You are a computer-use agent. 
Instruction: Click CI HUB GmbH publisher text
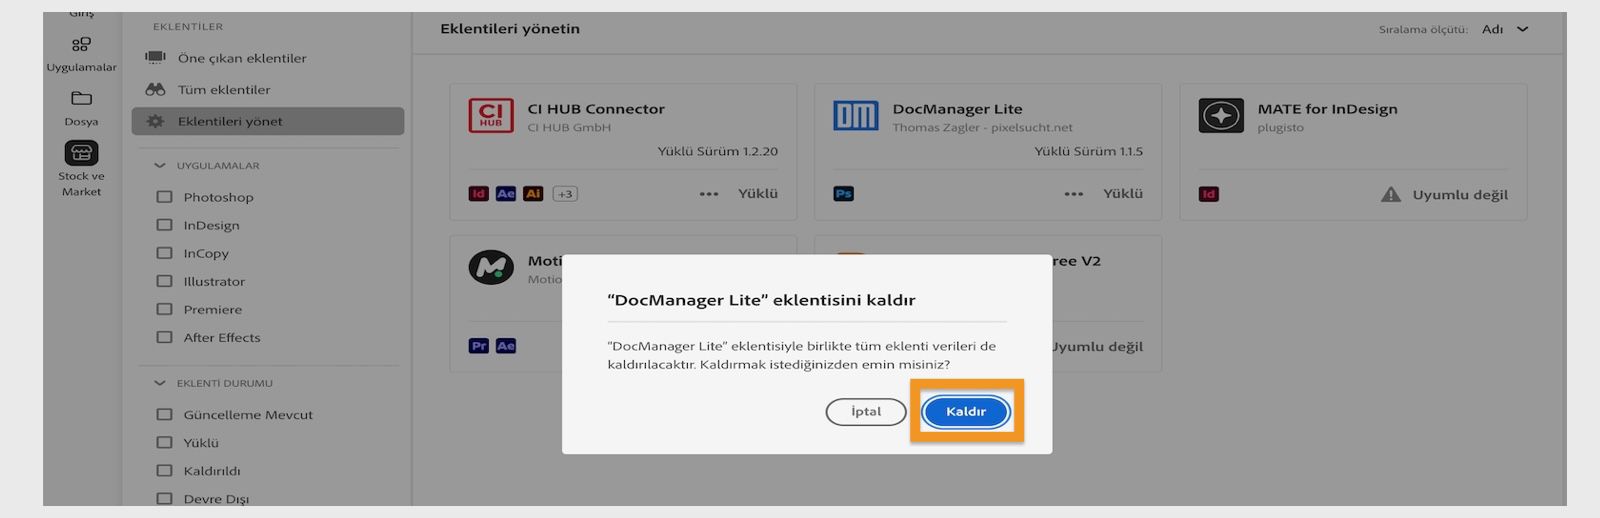click(569, 128)
